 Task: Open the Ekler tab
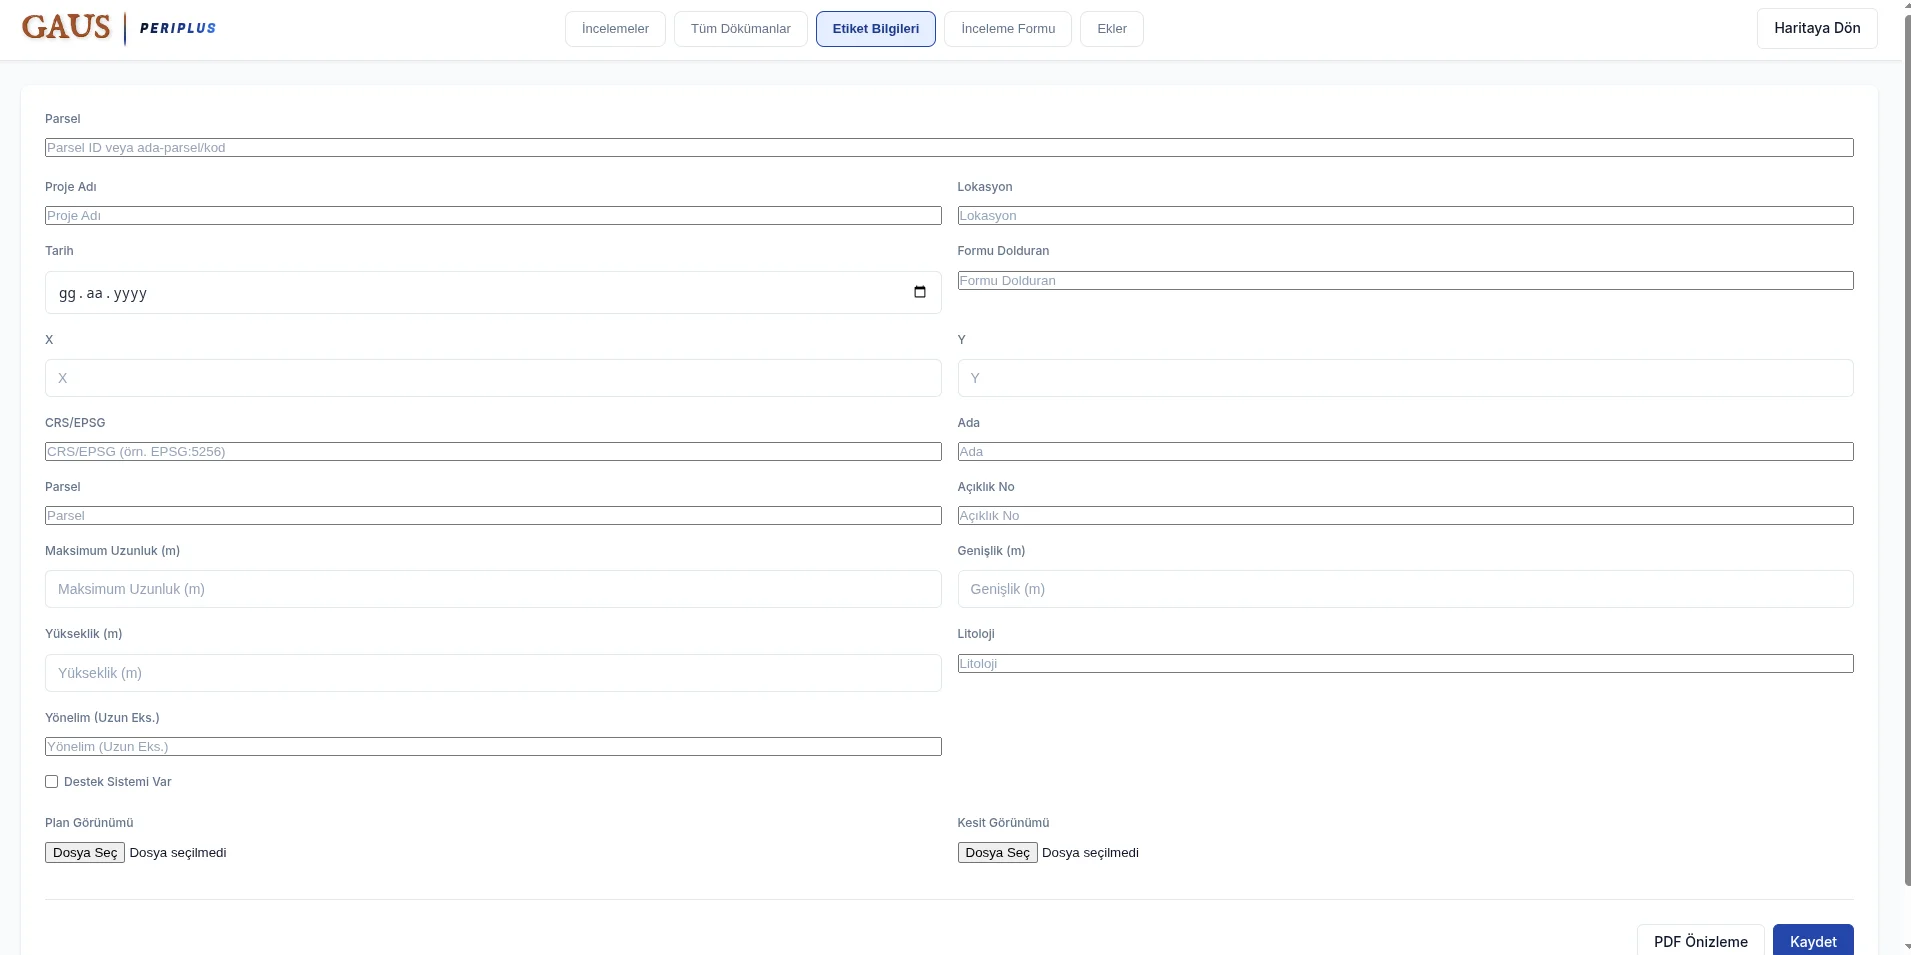(x=1111, y=29)
